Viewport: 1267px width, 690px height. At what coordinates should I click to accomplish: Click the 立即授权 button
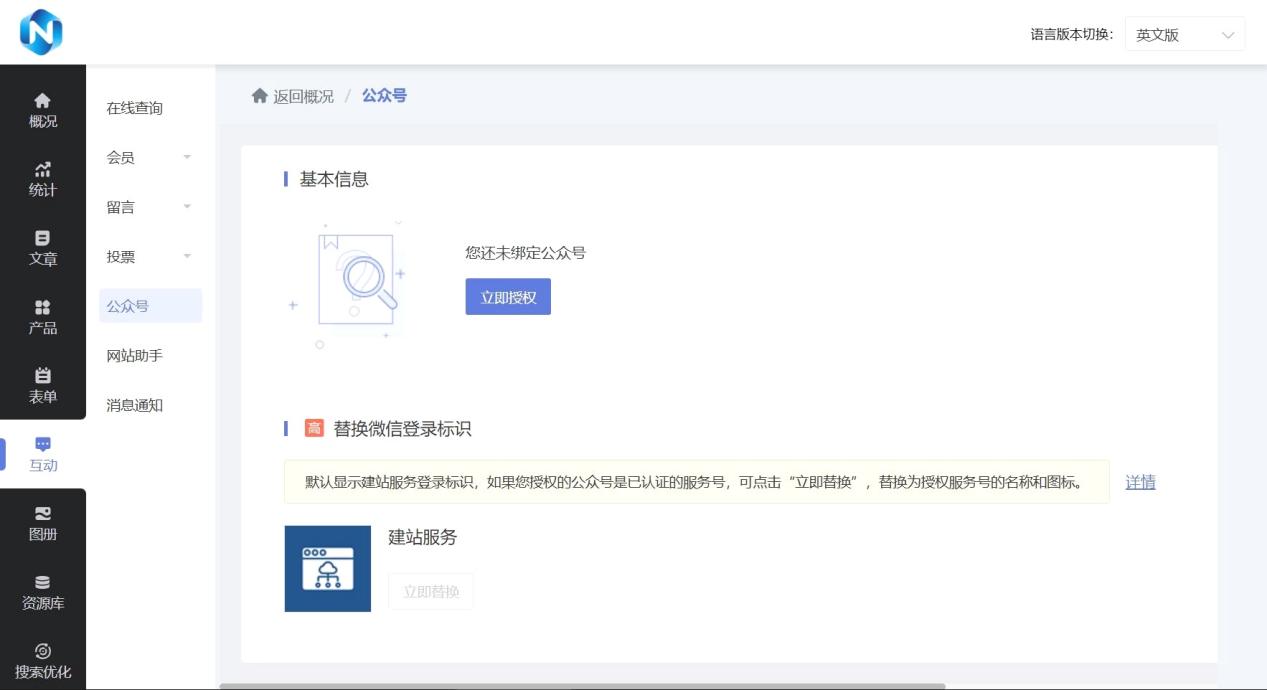point(508,297)
